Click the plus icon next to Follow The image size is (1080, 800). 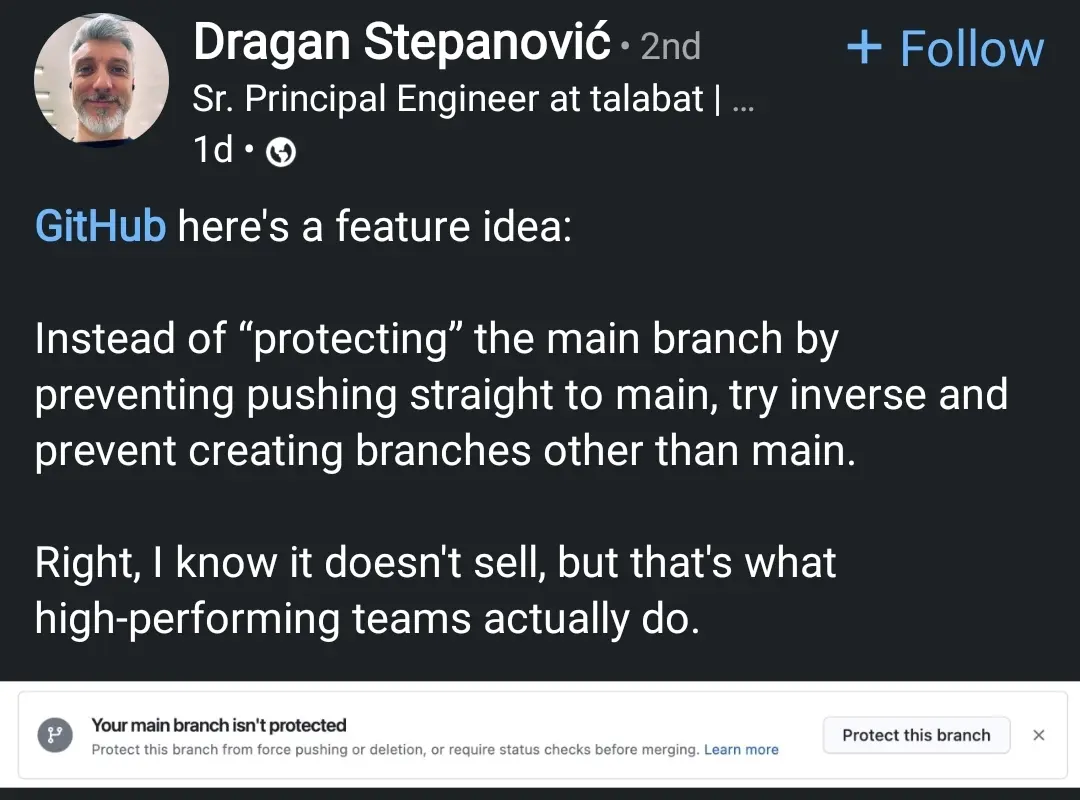pyautogui.click(x=864, y=48)
